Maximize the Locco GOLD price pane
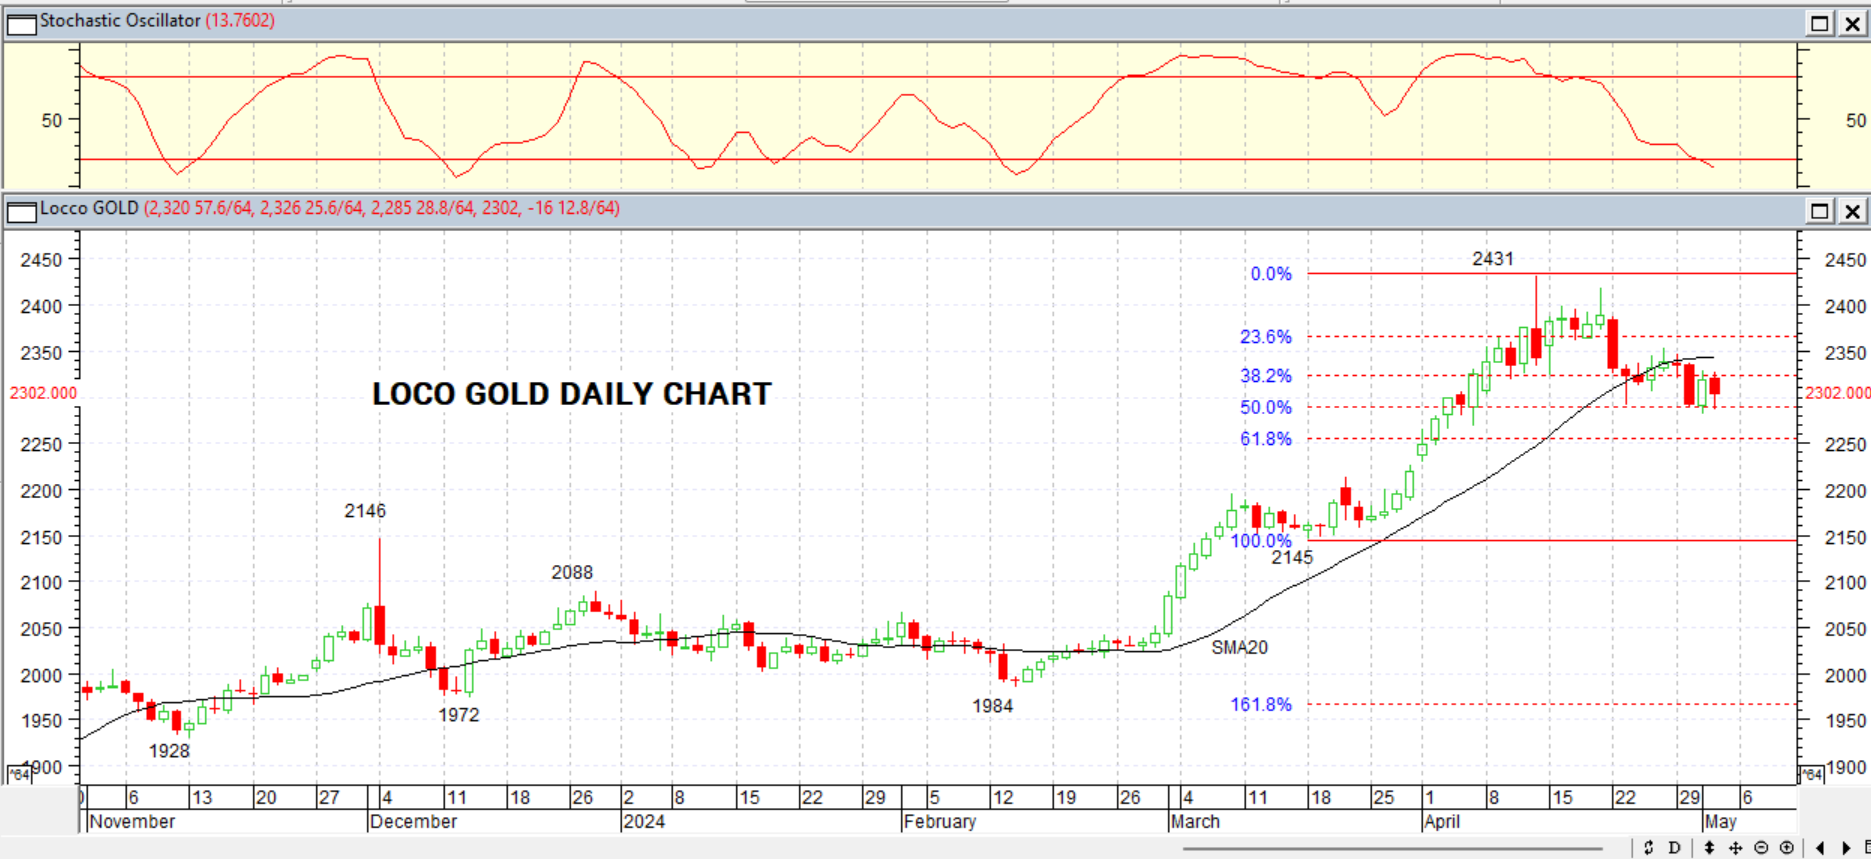The image size is (1871, 859). (x=1820, y=211)
